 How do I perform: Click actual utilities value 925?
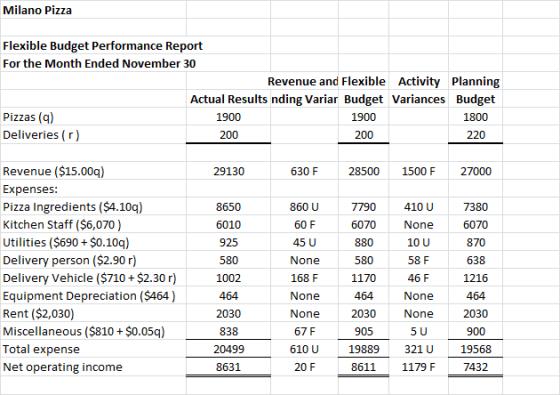tap(229, 242)
